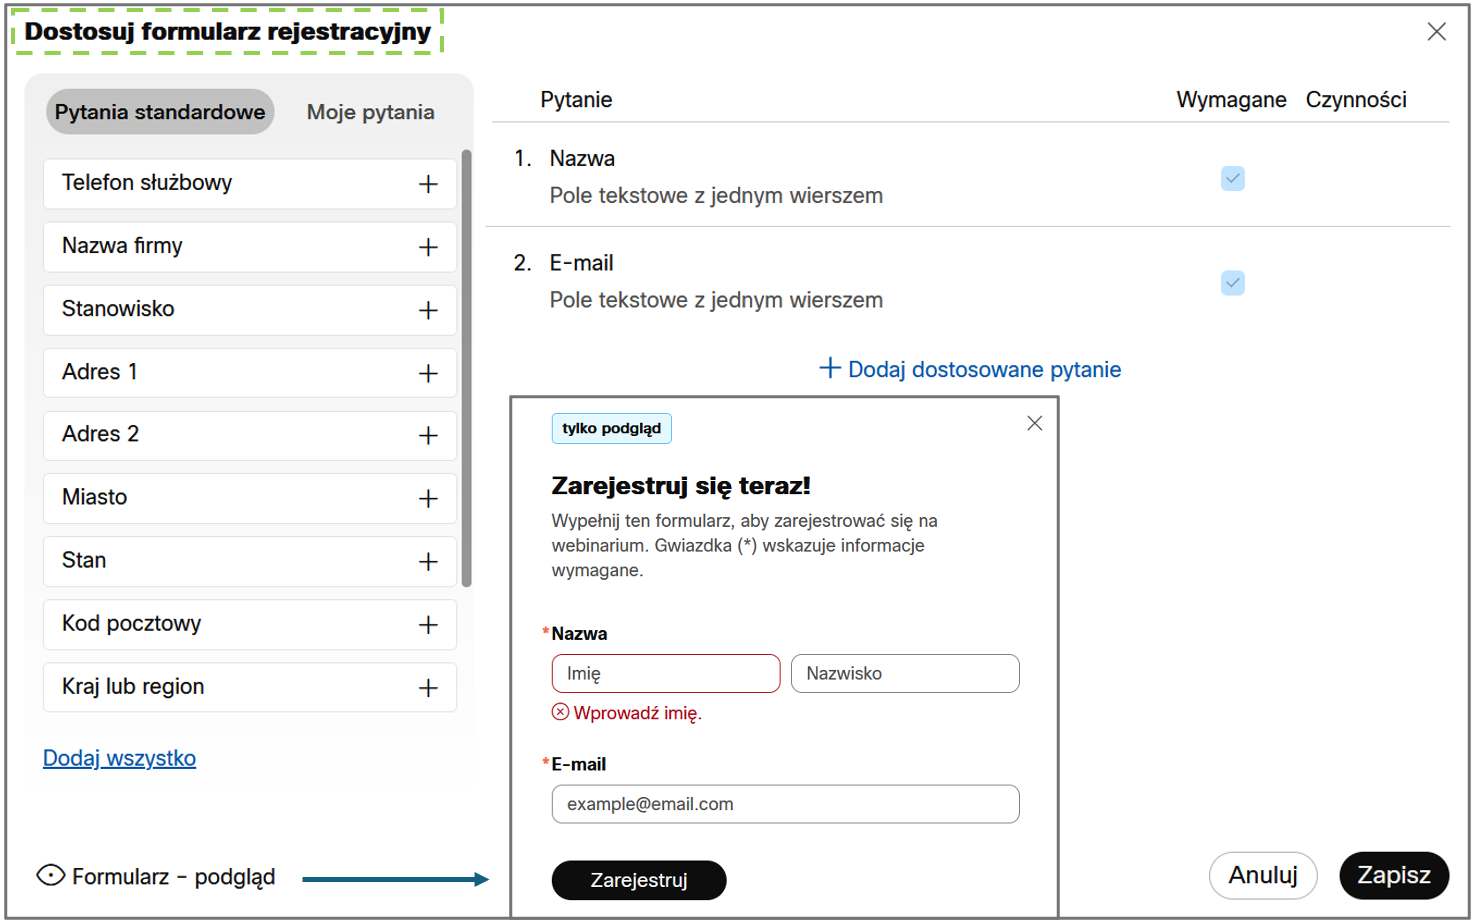The image size is (1475, 924).
Task: Toggle required checkbox for E-mail question
Action: [1232, 283]
